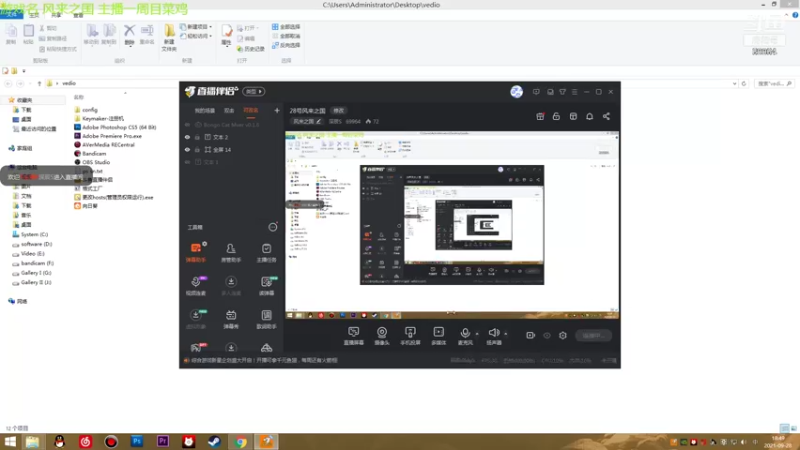The image size is (800, 450).
Task: Click the message icon next to avatar
Action: coord(536,92)
